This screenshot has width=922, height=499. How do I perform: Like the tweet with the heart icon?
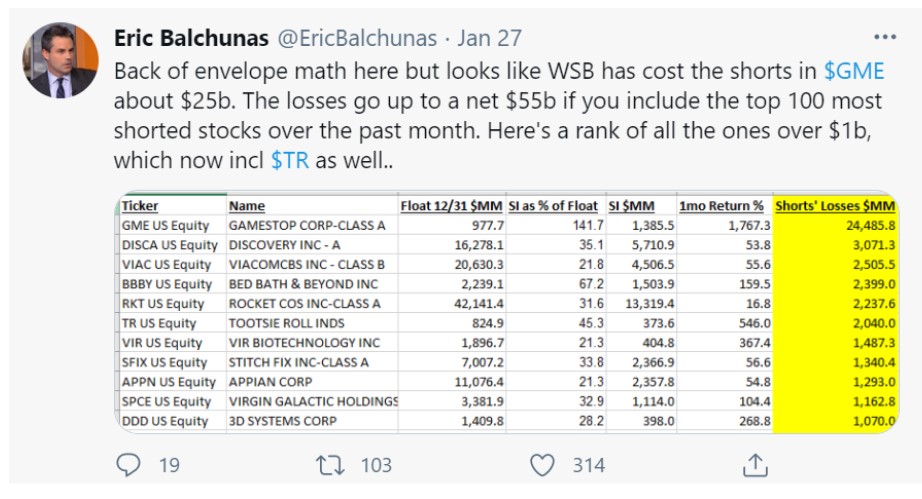click(x=542, y=465)
